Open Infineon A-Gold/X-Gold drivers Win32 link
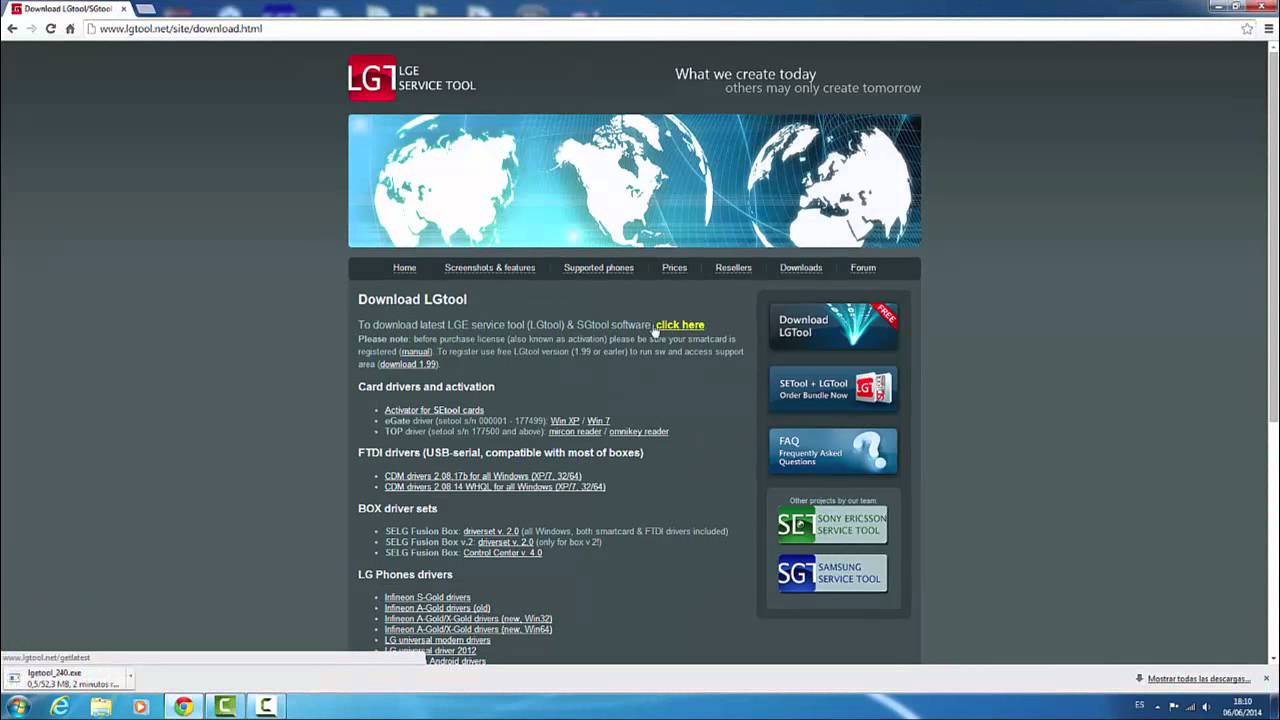Viewport: 1280px width, 720px height. click(468, 619)
